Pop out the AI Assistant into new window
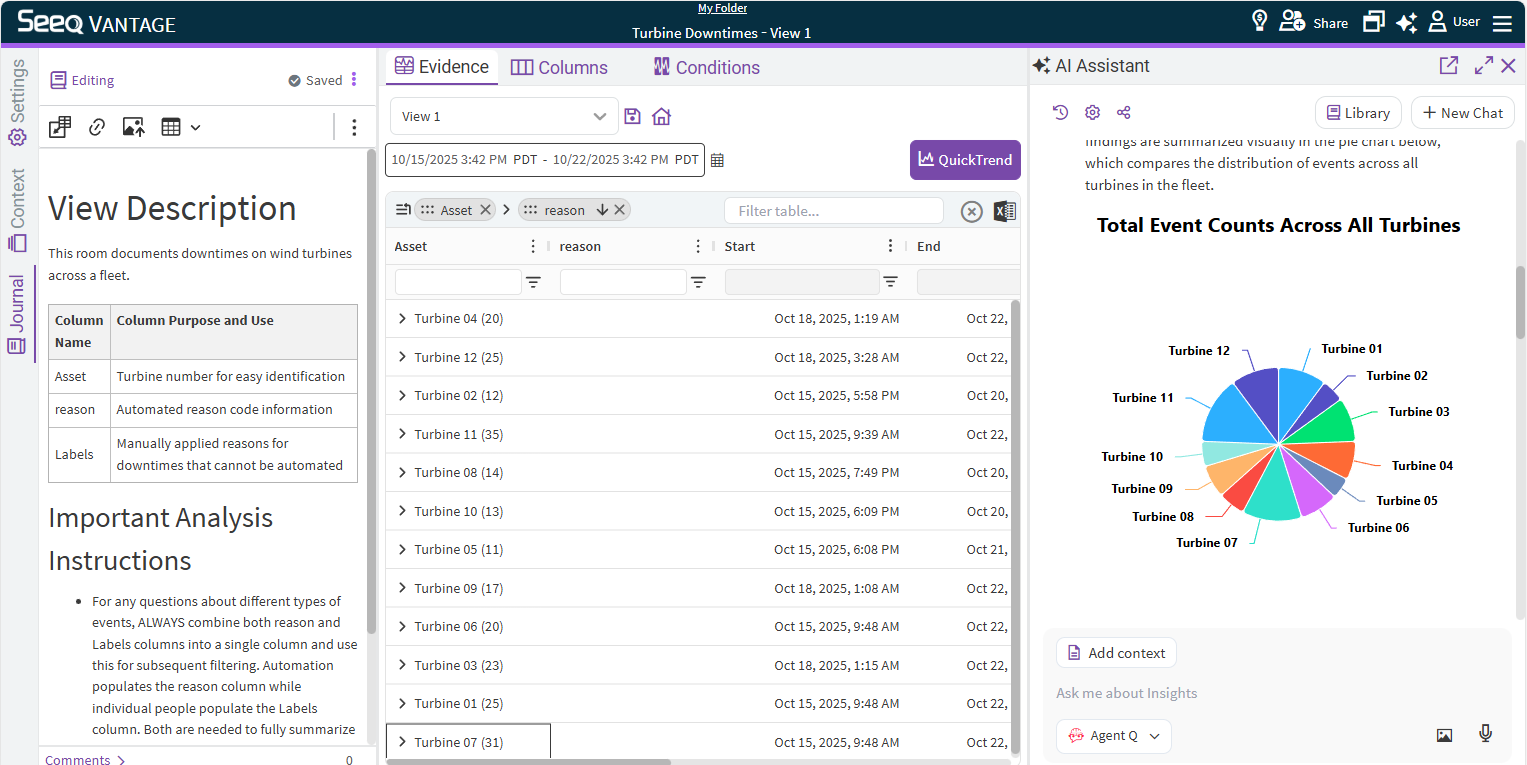The width and height of the screenshot is (1527, 765). [1448, 66]
